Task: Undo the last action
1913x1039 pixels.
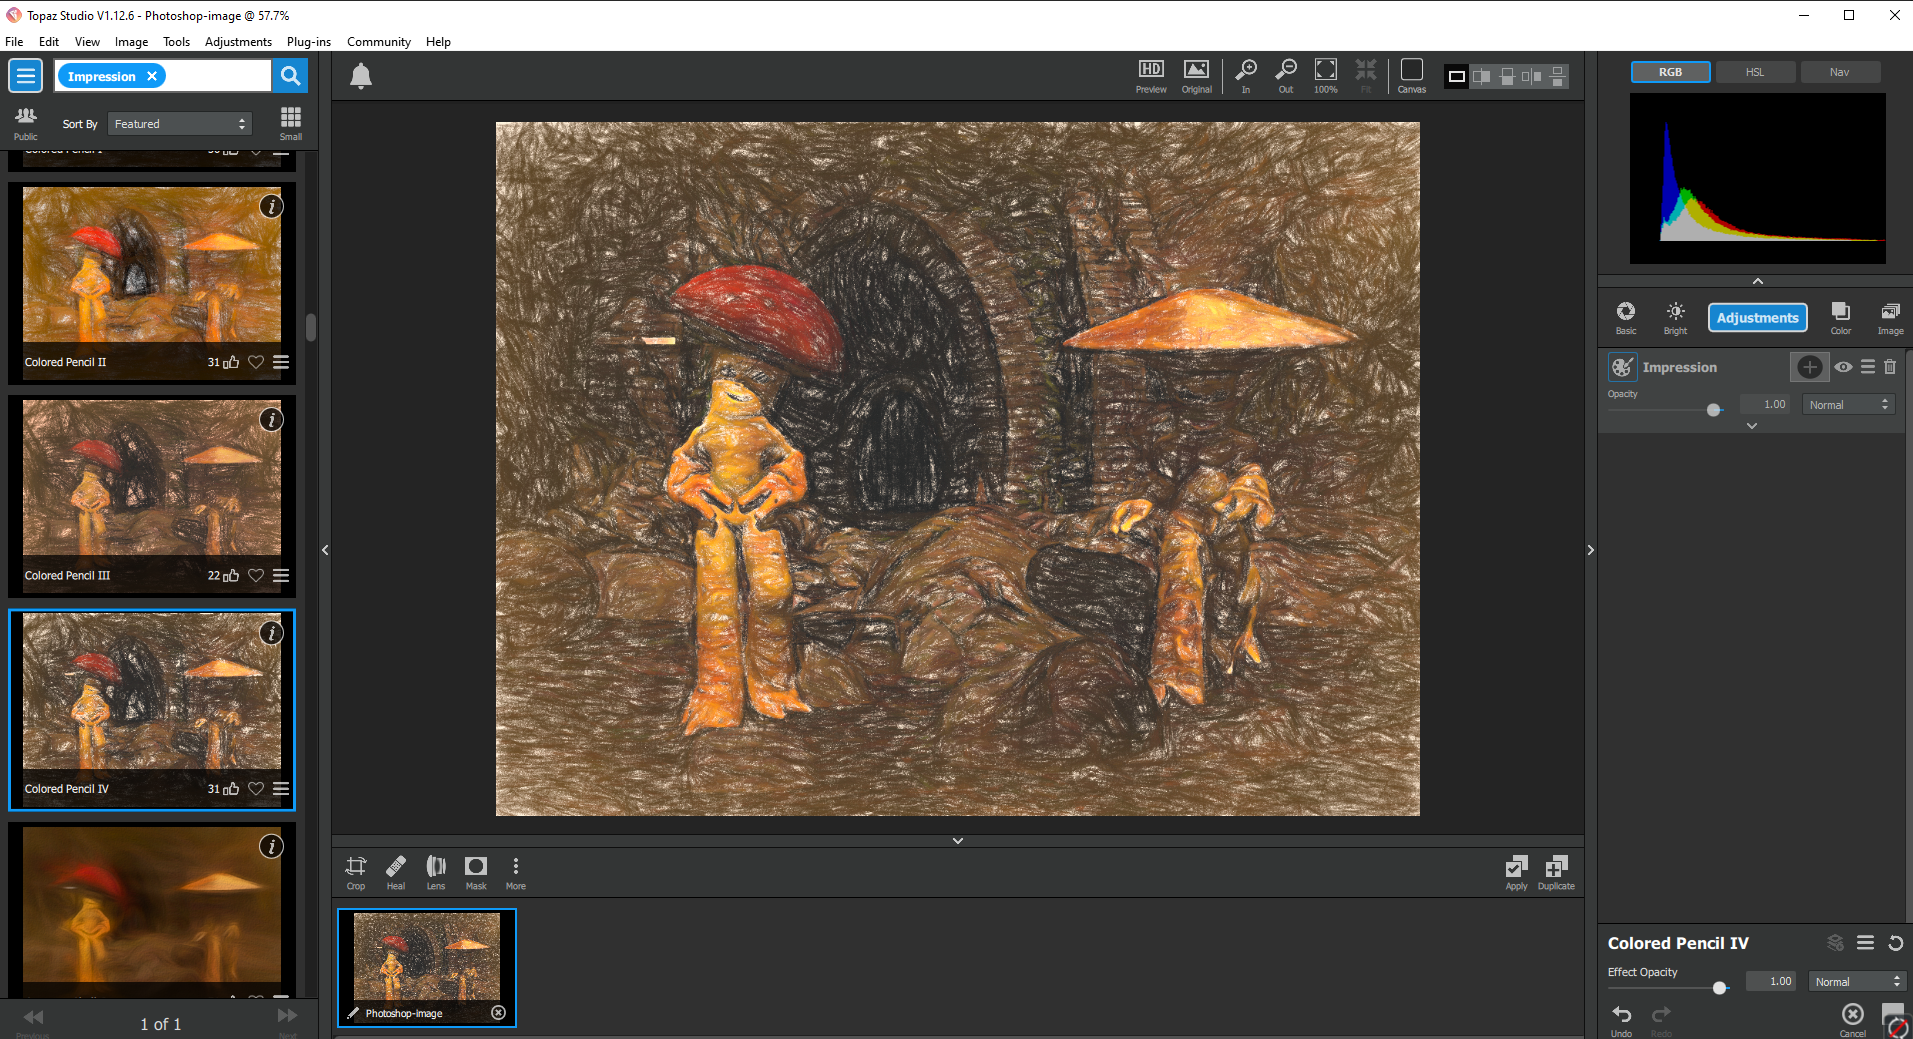Action: (1622, 1020)
